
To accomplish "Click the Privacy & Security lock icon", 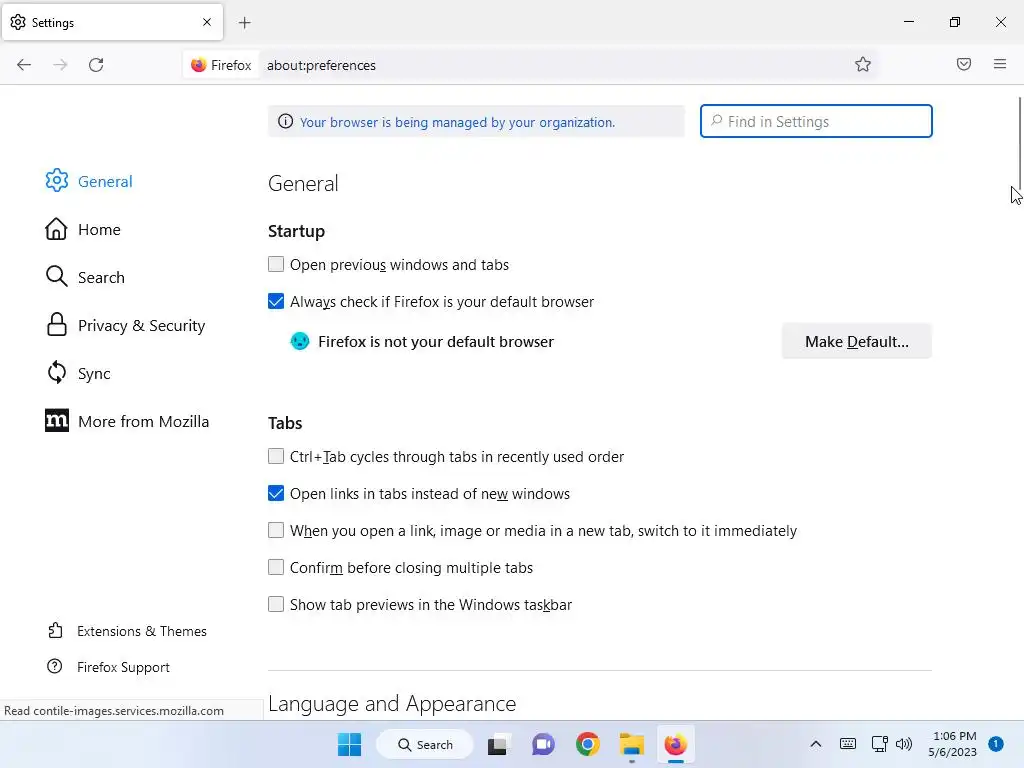I will pos(56,325).
